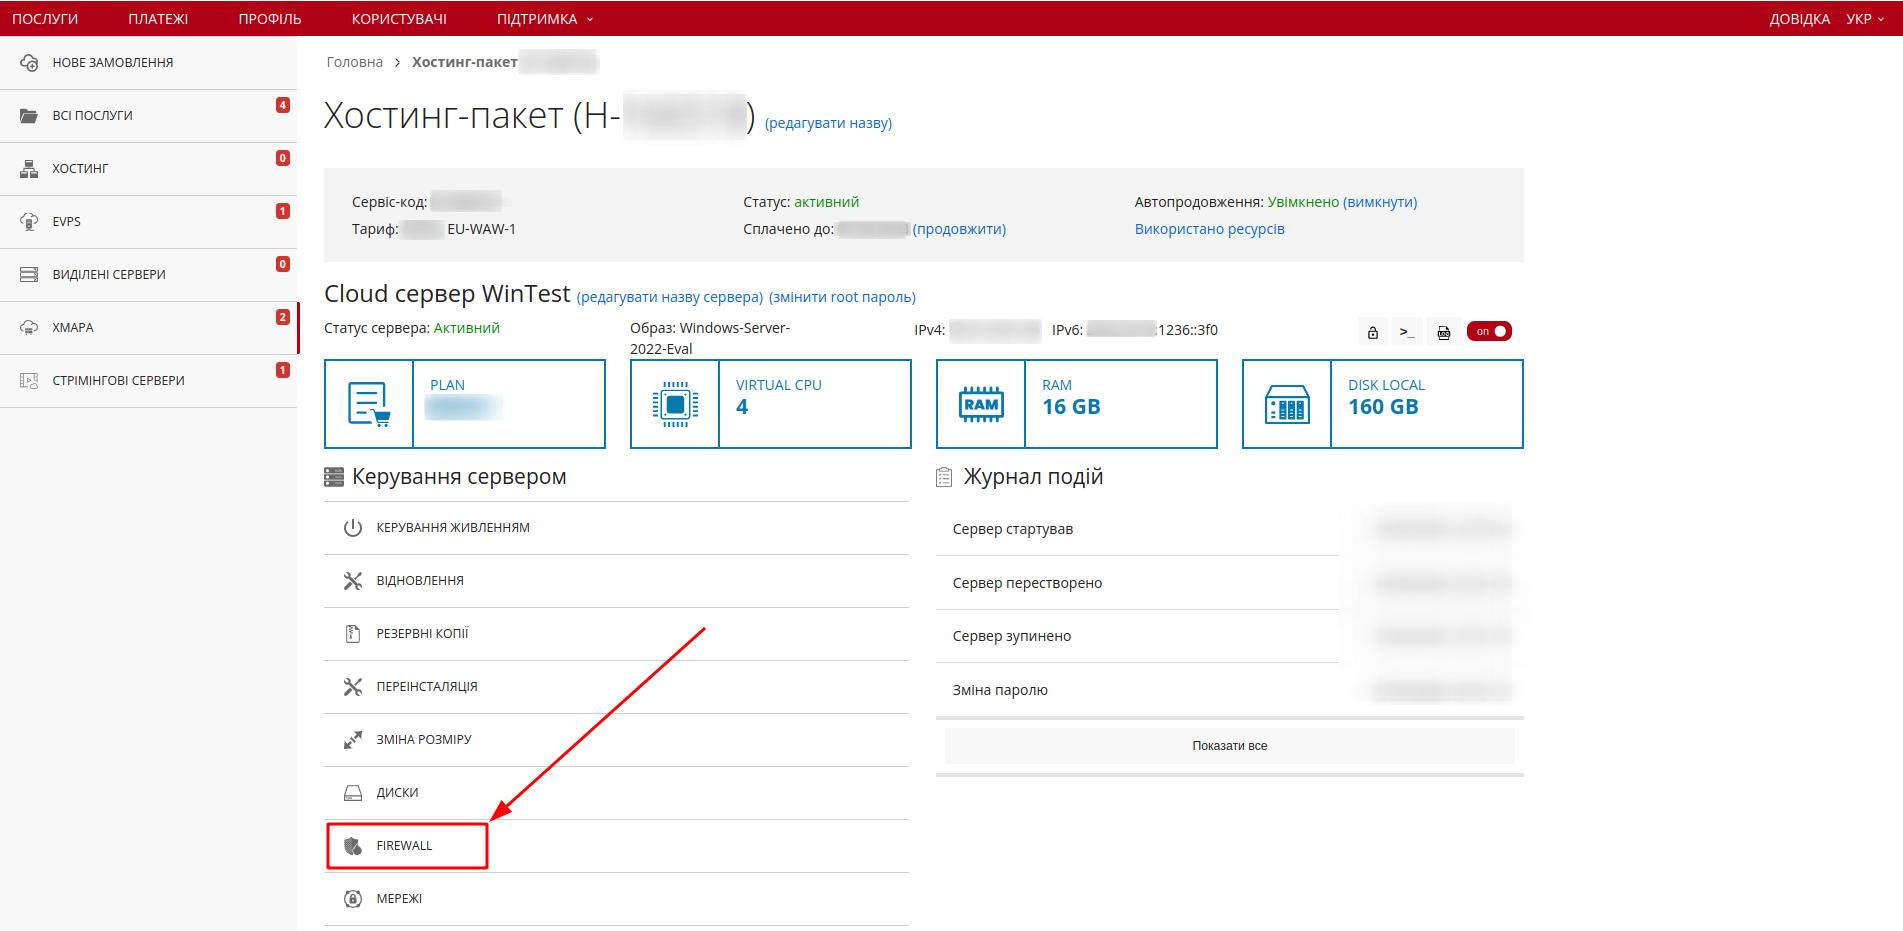Select СТРІМІНГОВІ СЕРВЕРИ in the sidebar
This screenshot has width=1903, height=931.
coord(148,381)
